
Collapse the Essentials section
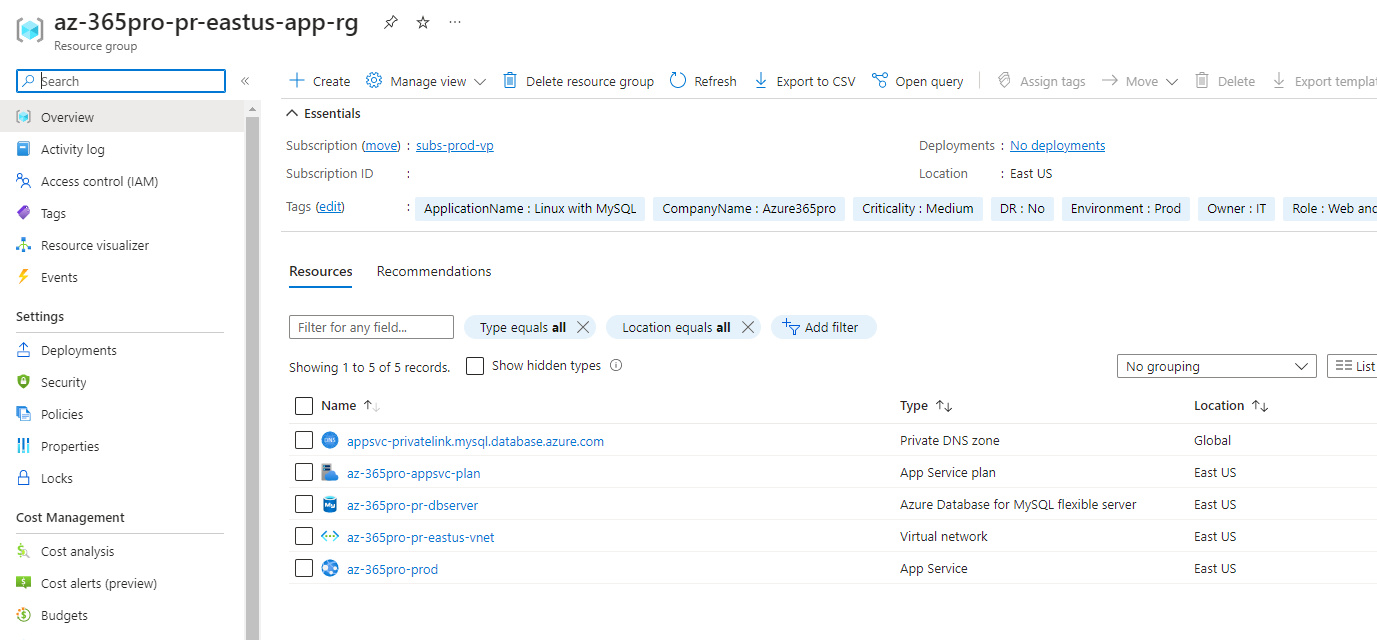[x=324, y=114]
